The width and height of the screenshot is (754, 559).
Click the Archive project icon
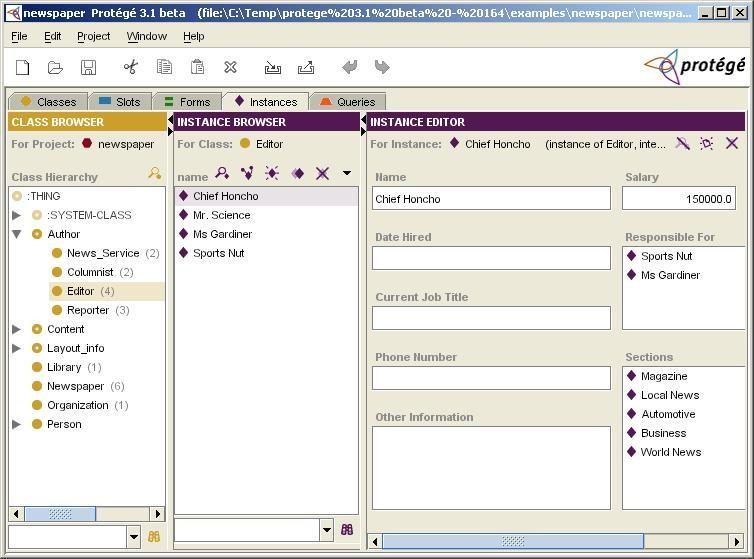click(x=273, y=67)
